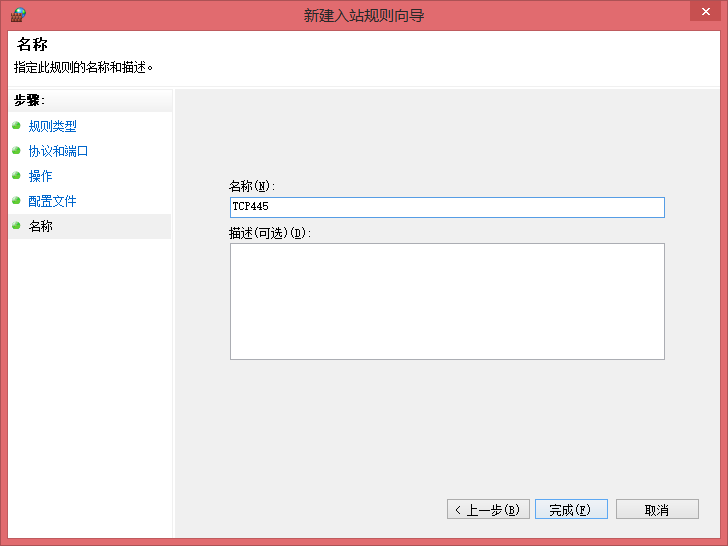Go to the 规则类型 step
Image resolution: width=728 pixels, height=546 pixels.
click(x=52, y=126)
